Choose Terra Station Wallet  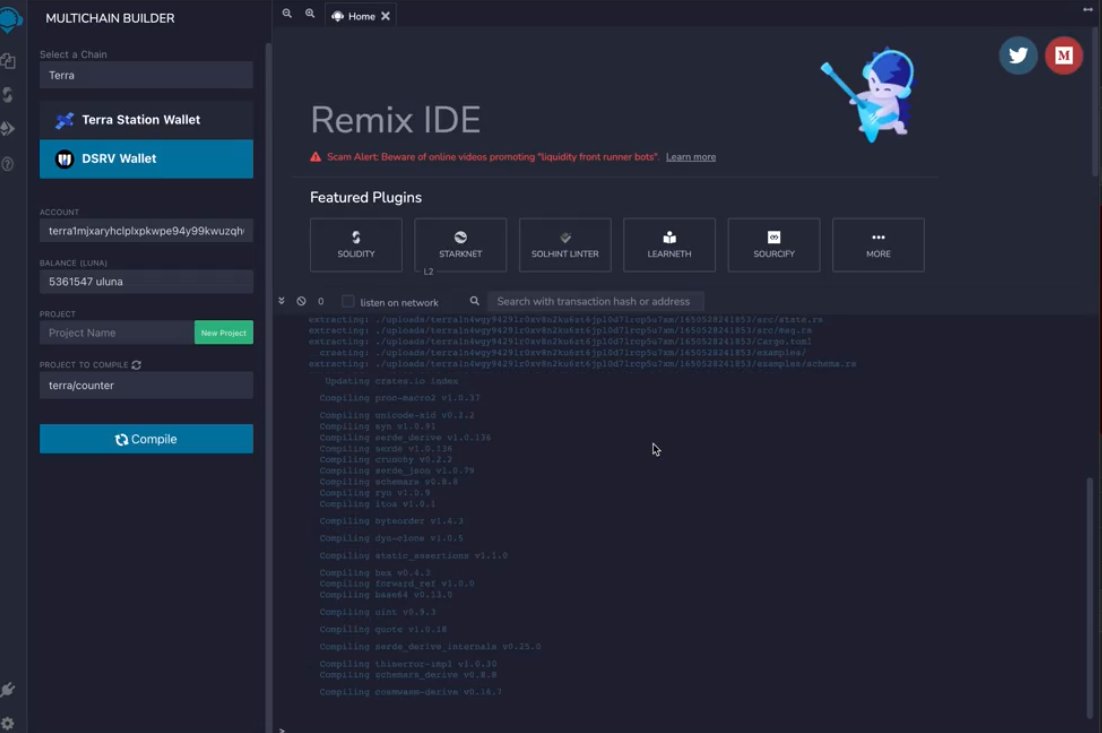tap(146, 119)
